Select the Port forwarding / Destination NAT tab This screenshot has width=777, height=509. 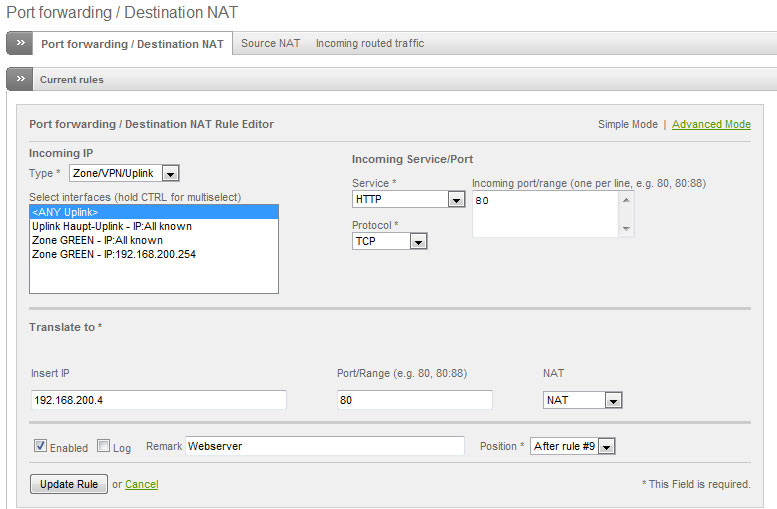click(132, 44)
